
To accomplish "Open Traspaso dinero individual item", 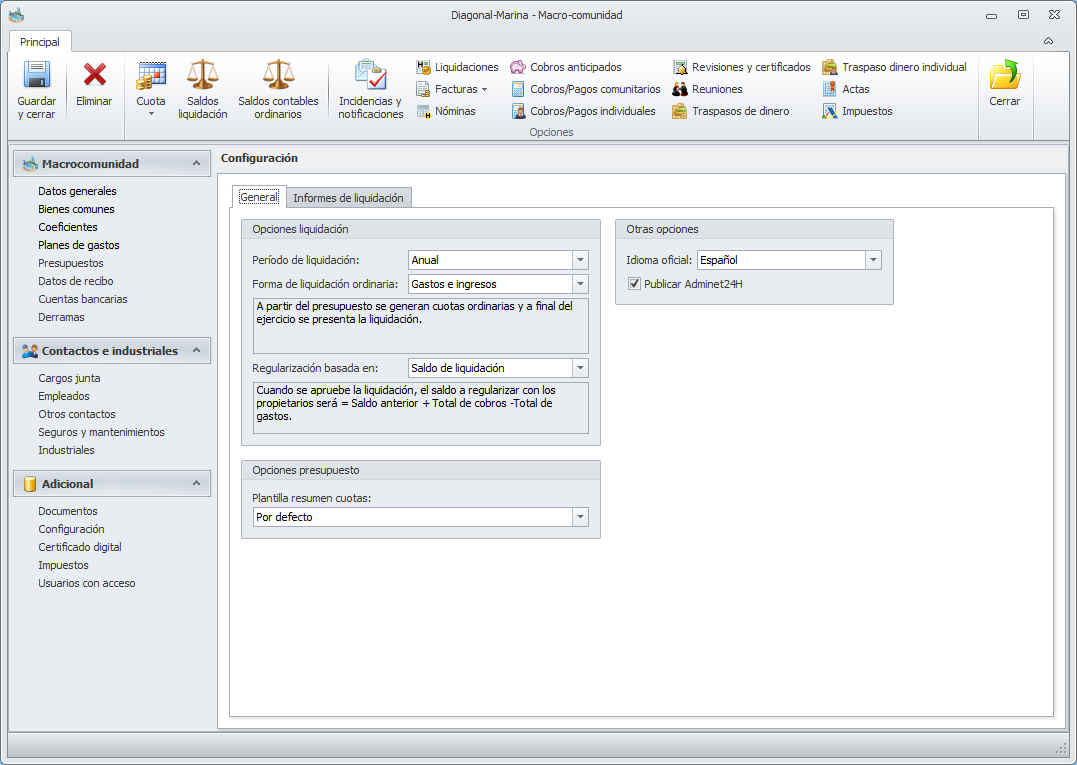I will [x=894, y=67].
